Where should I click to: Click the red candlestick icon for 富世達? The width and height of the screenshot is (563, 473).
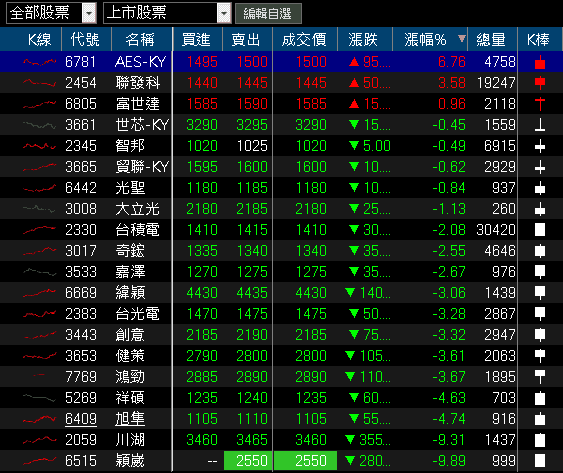540,104
